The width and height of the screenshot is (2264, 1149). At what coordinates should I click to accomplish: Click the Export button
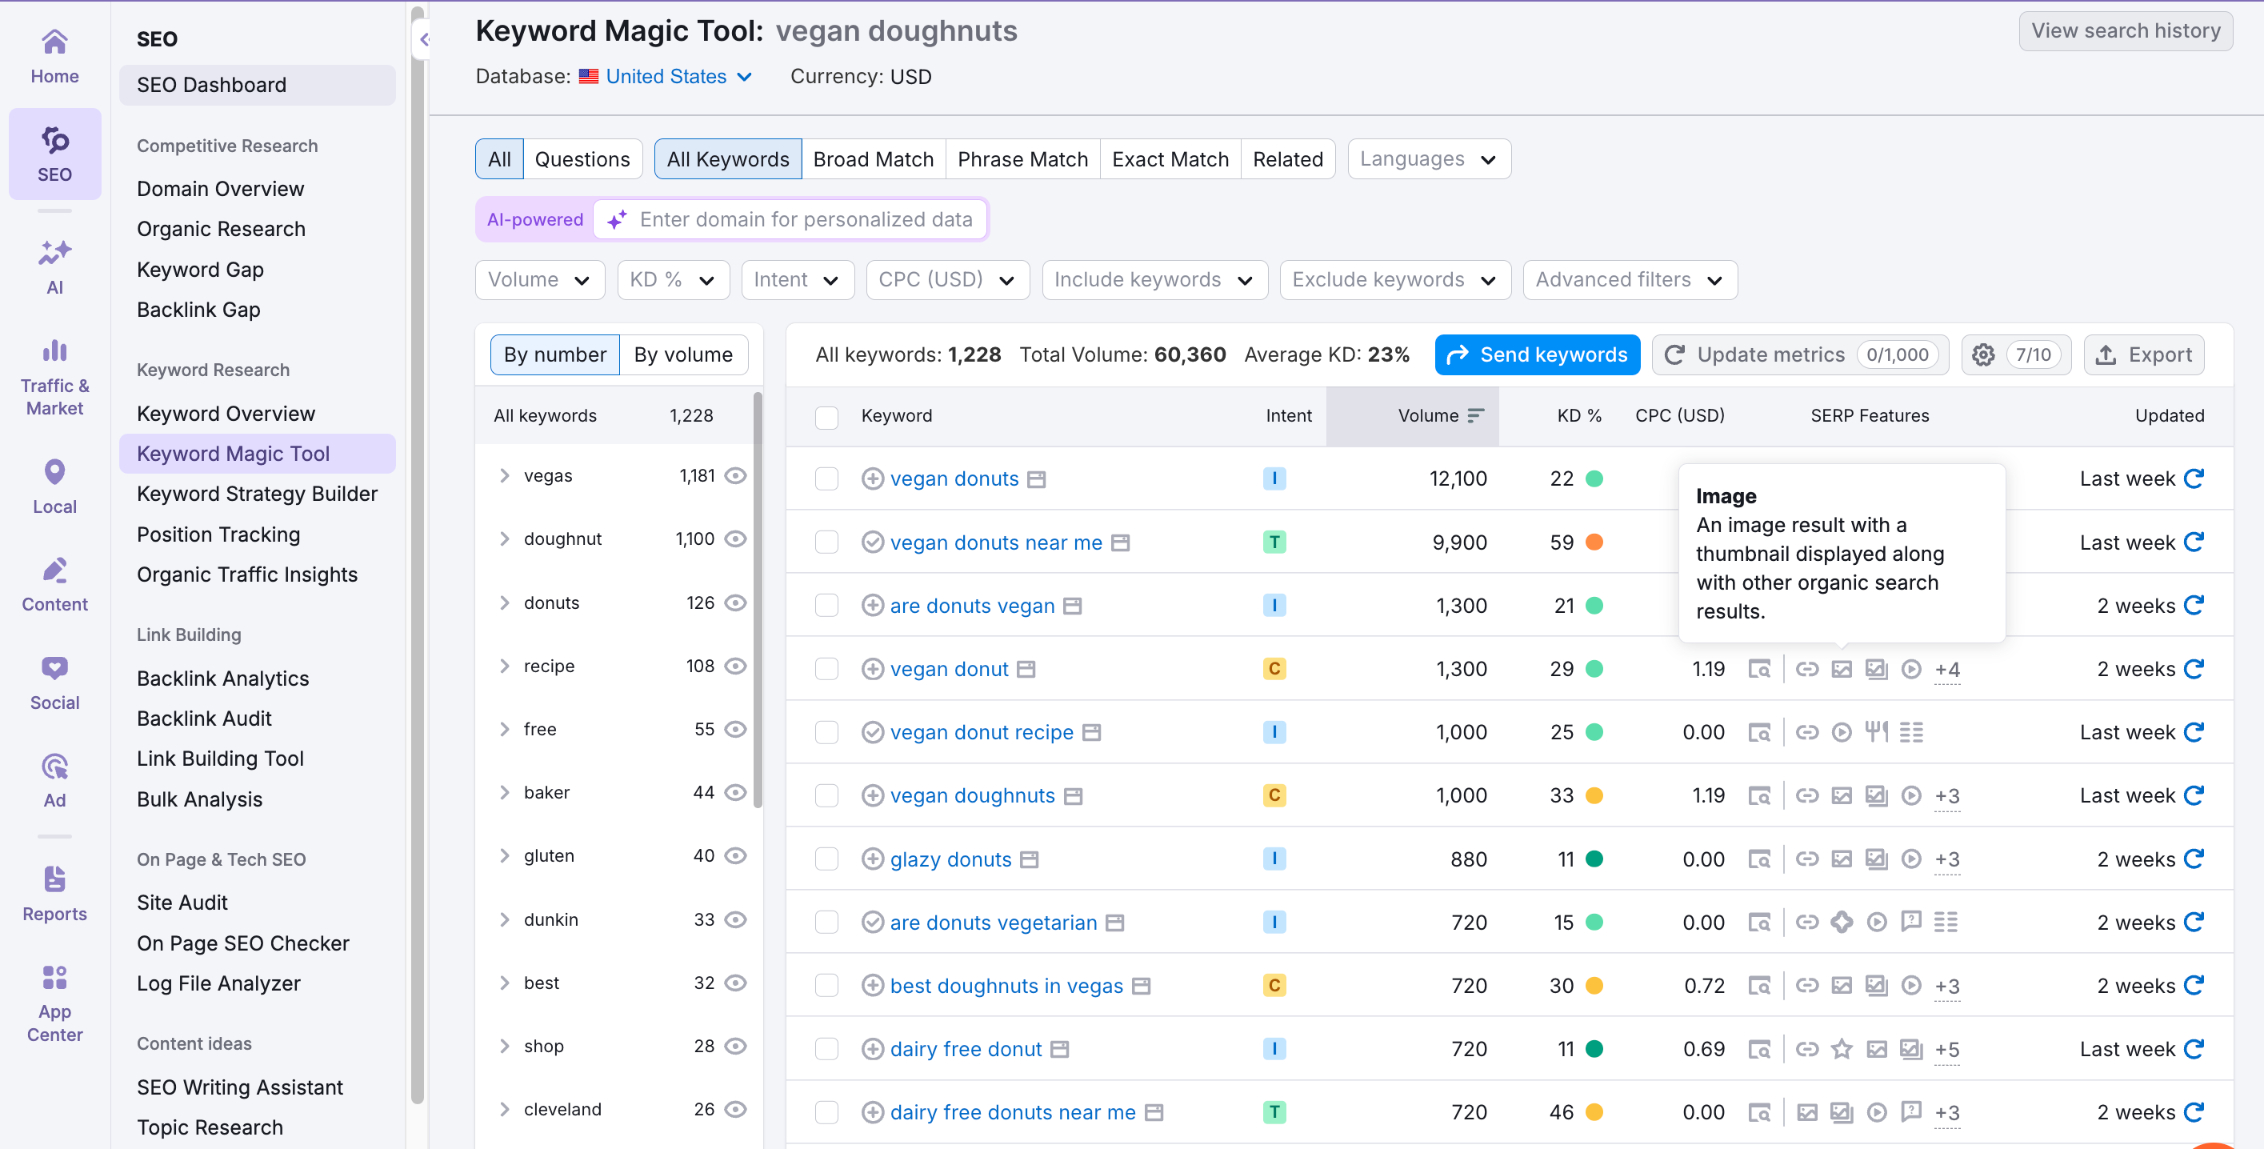2144,355
